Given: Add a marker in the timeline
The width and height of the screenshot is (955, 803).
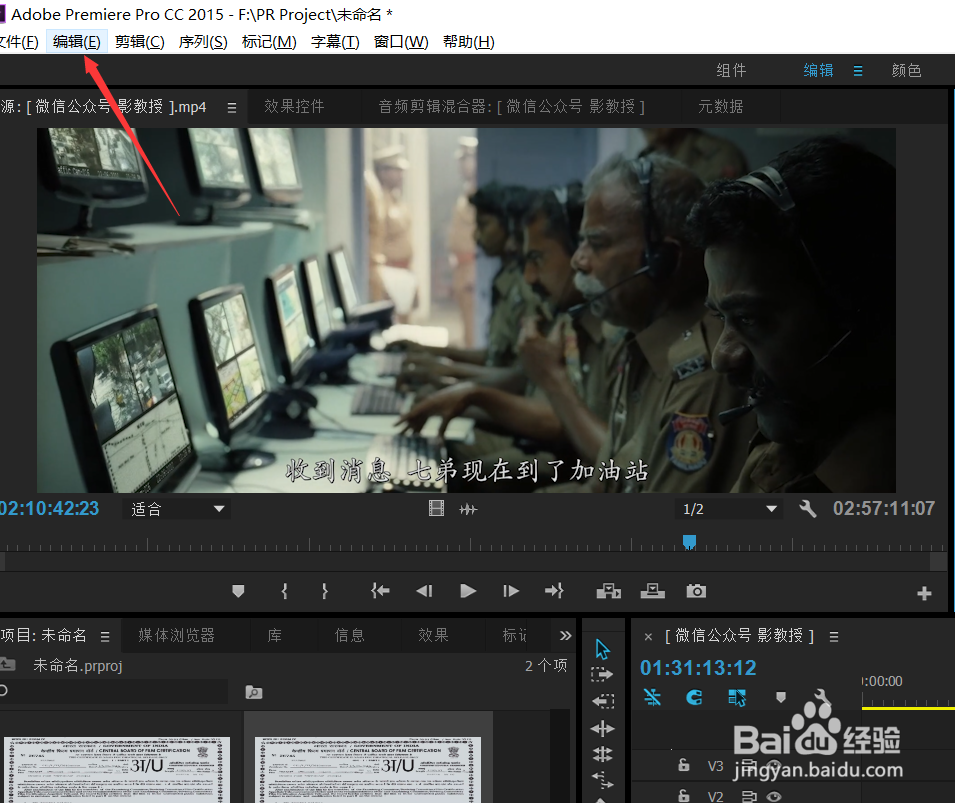Looking at the screenshot, I should [781, 698].
